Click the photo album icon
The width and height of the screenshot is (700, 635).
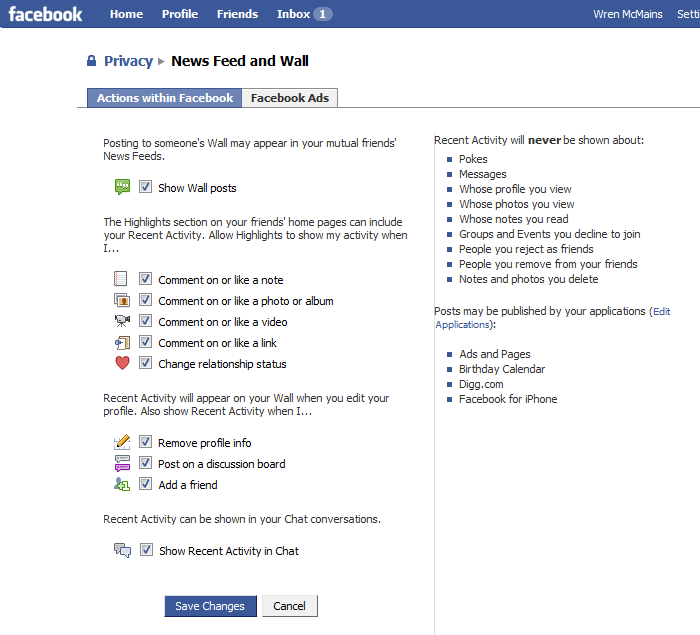pos(122,300)
